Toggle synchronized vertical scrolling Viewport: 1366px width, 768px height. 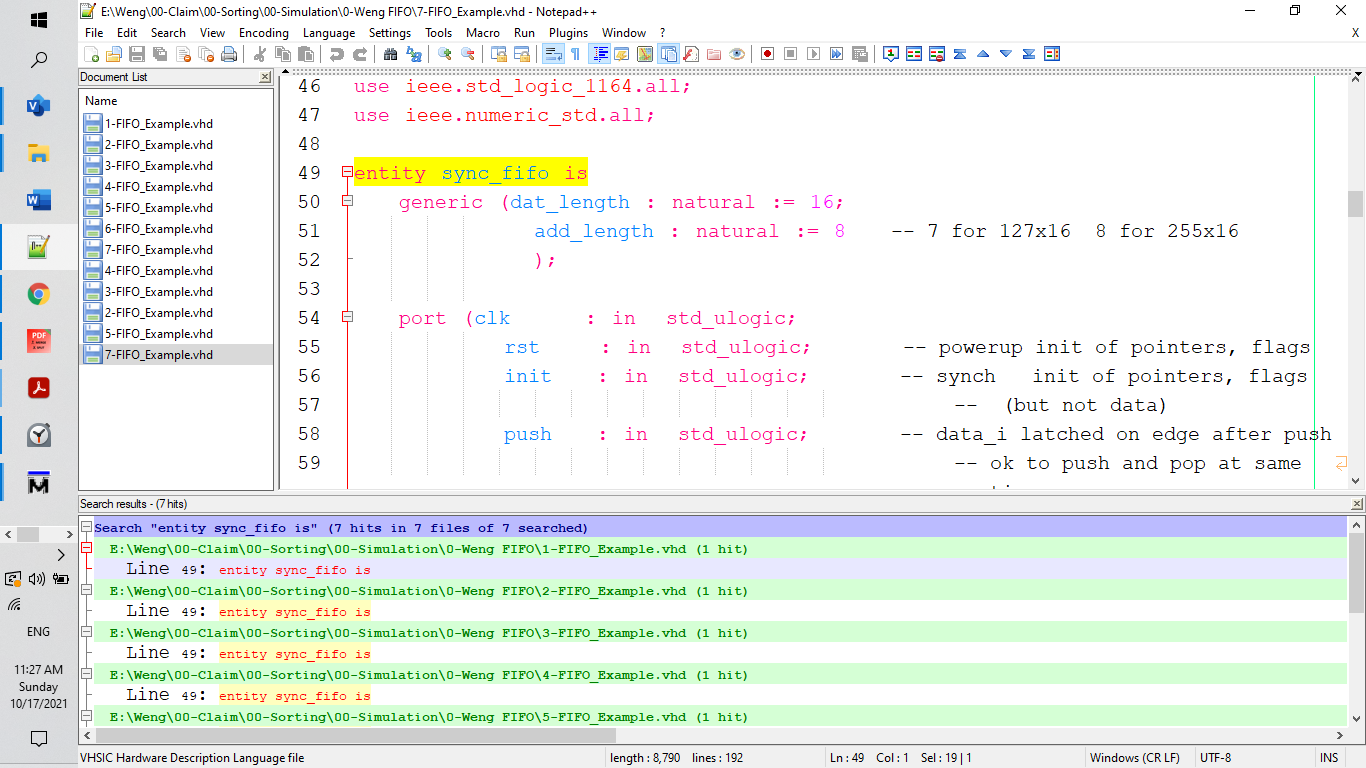[498, 54]
